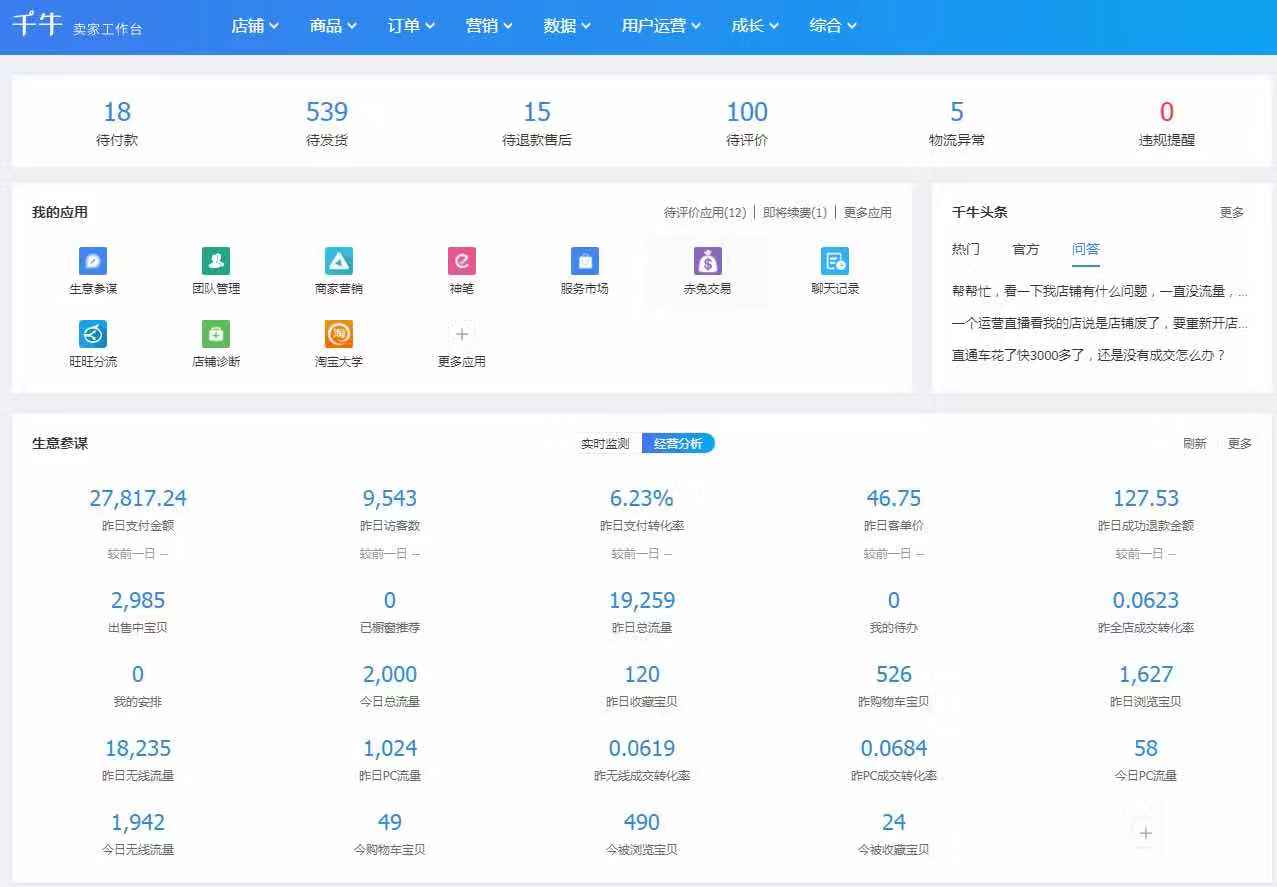Open the 聊天记录 app icon
The width and height of the screenshot is (1277, 887).
(835, 261)
